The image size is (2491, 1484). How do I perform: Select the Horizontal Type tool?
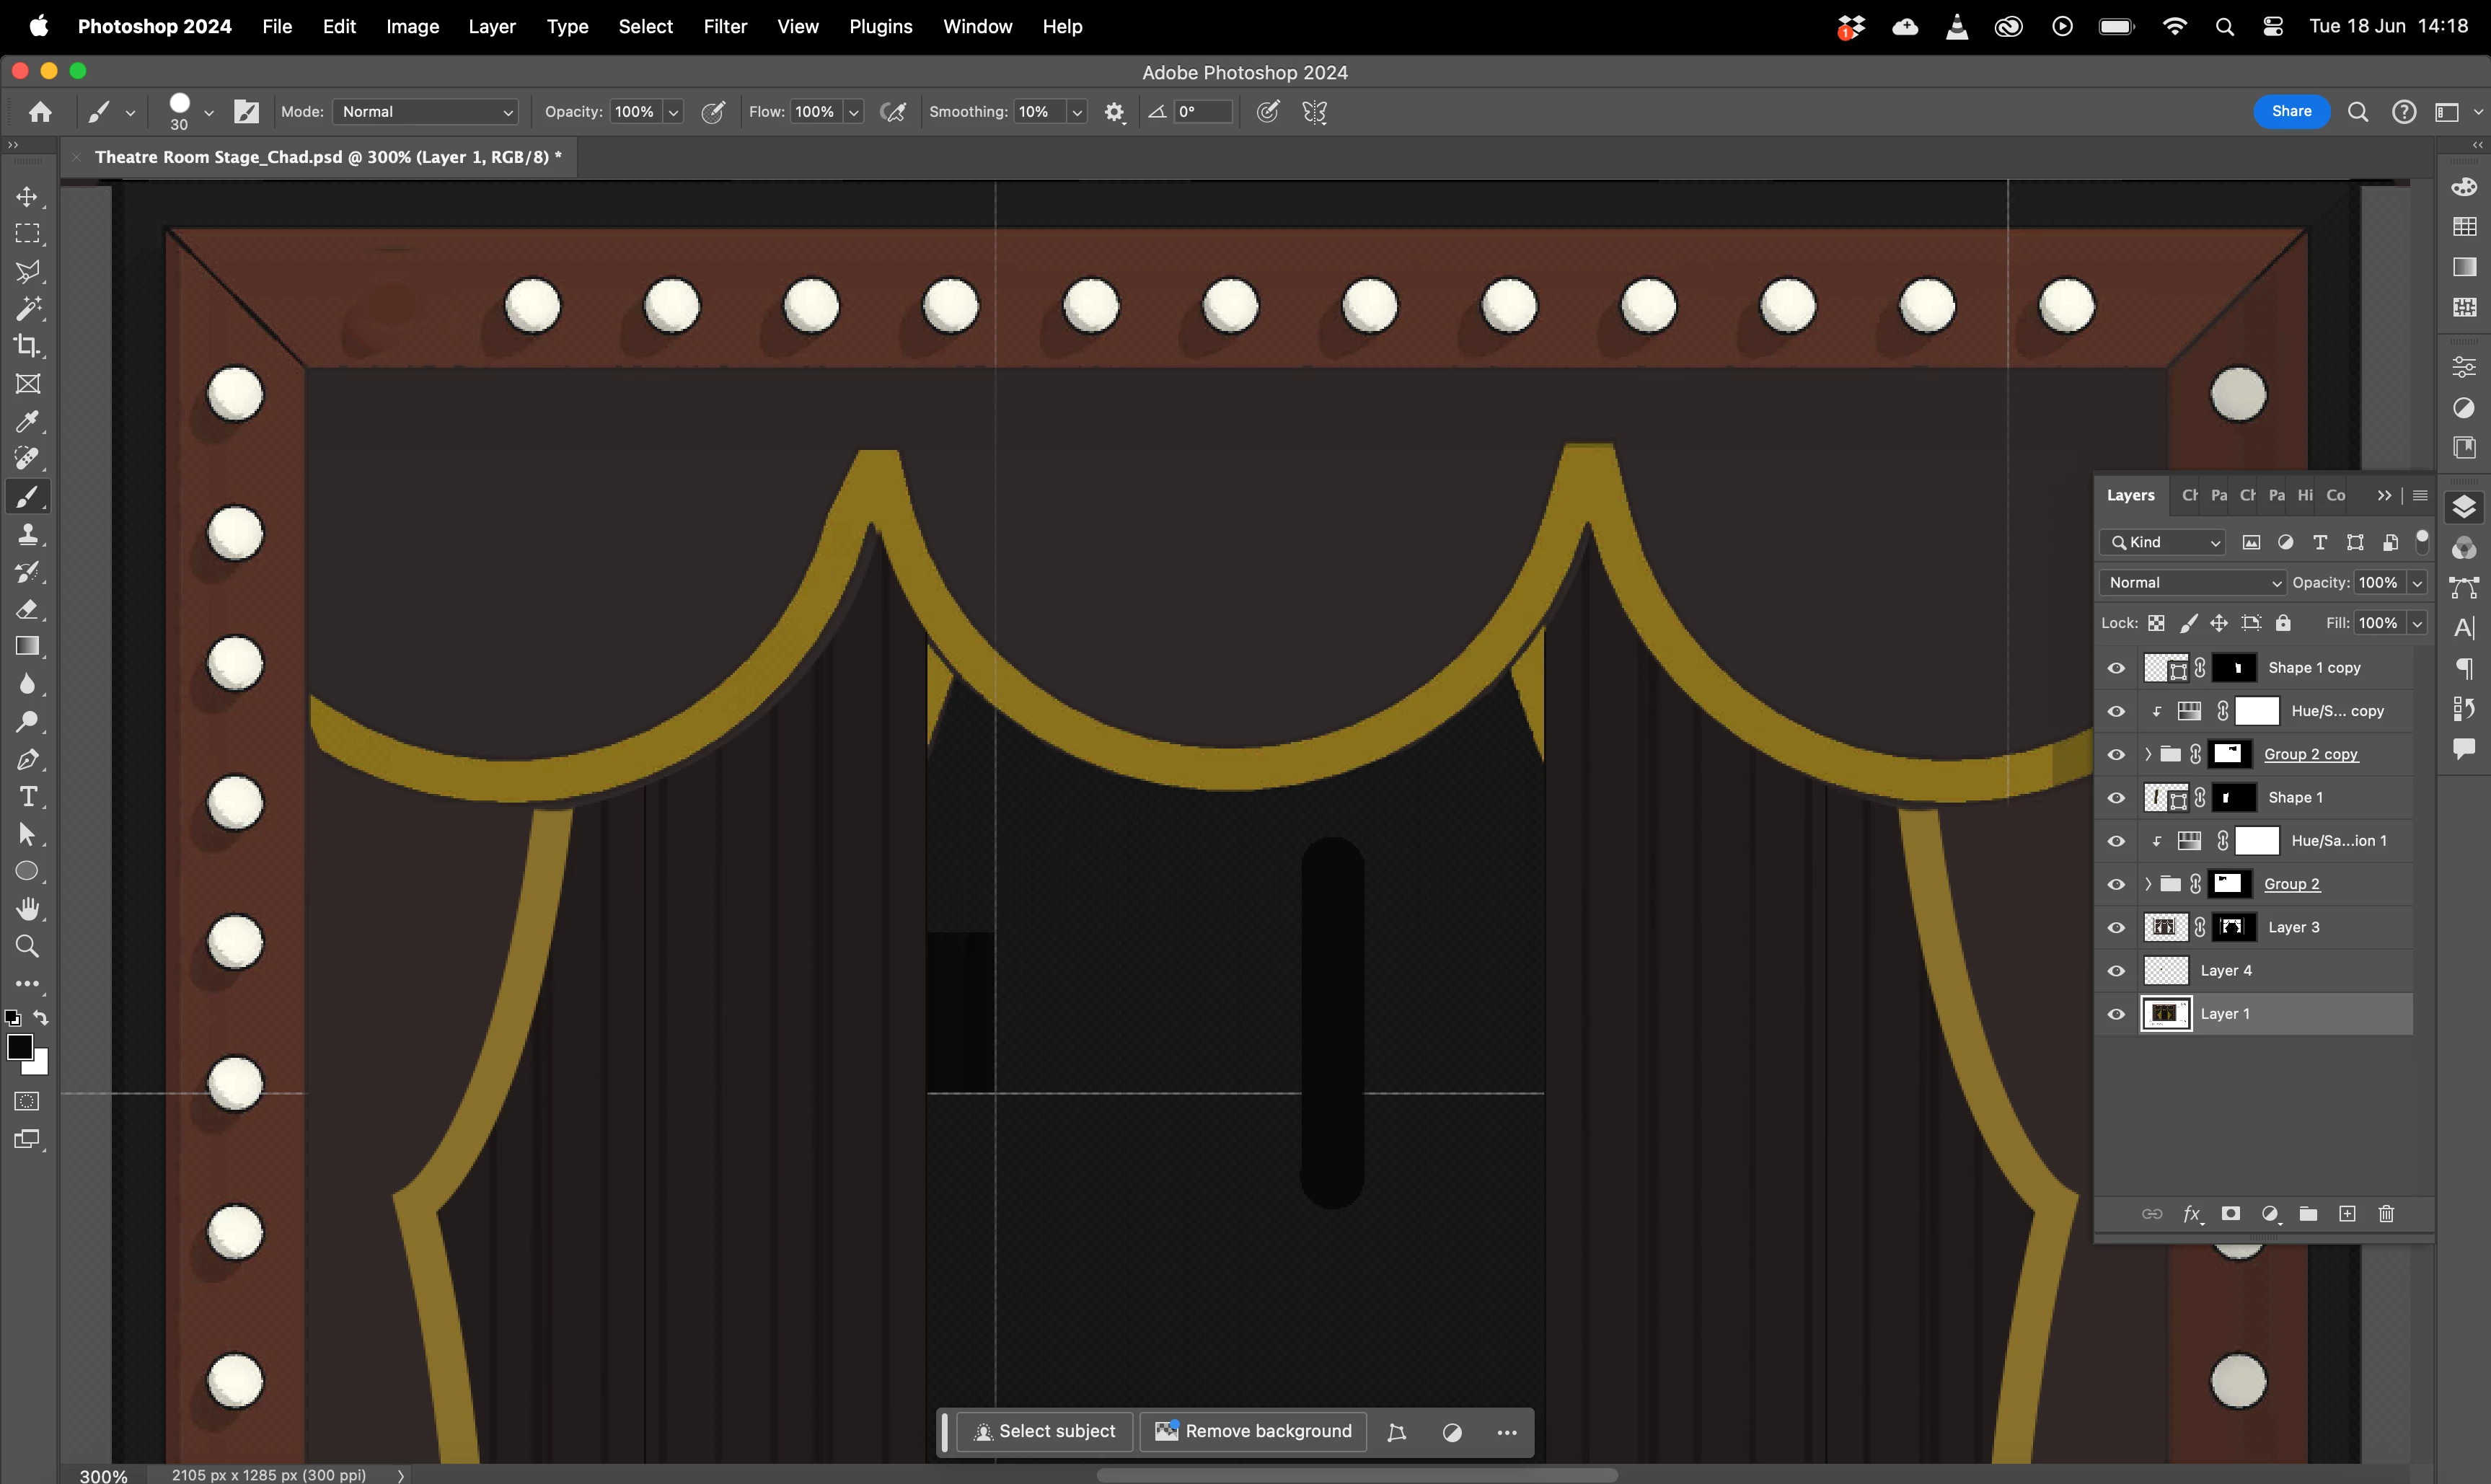[27, 797]
